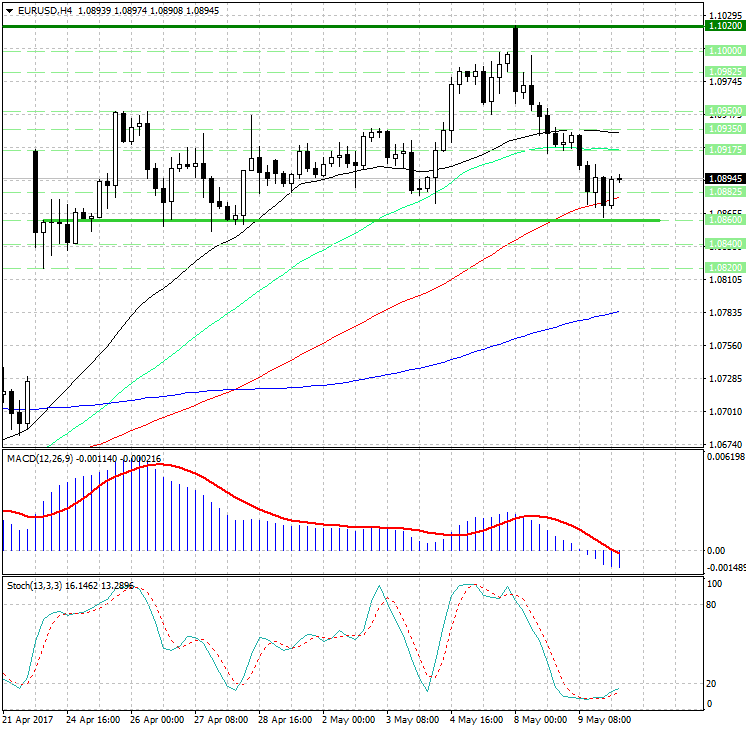Select the 1.08400 price level tag

723,243
